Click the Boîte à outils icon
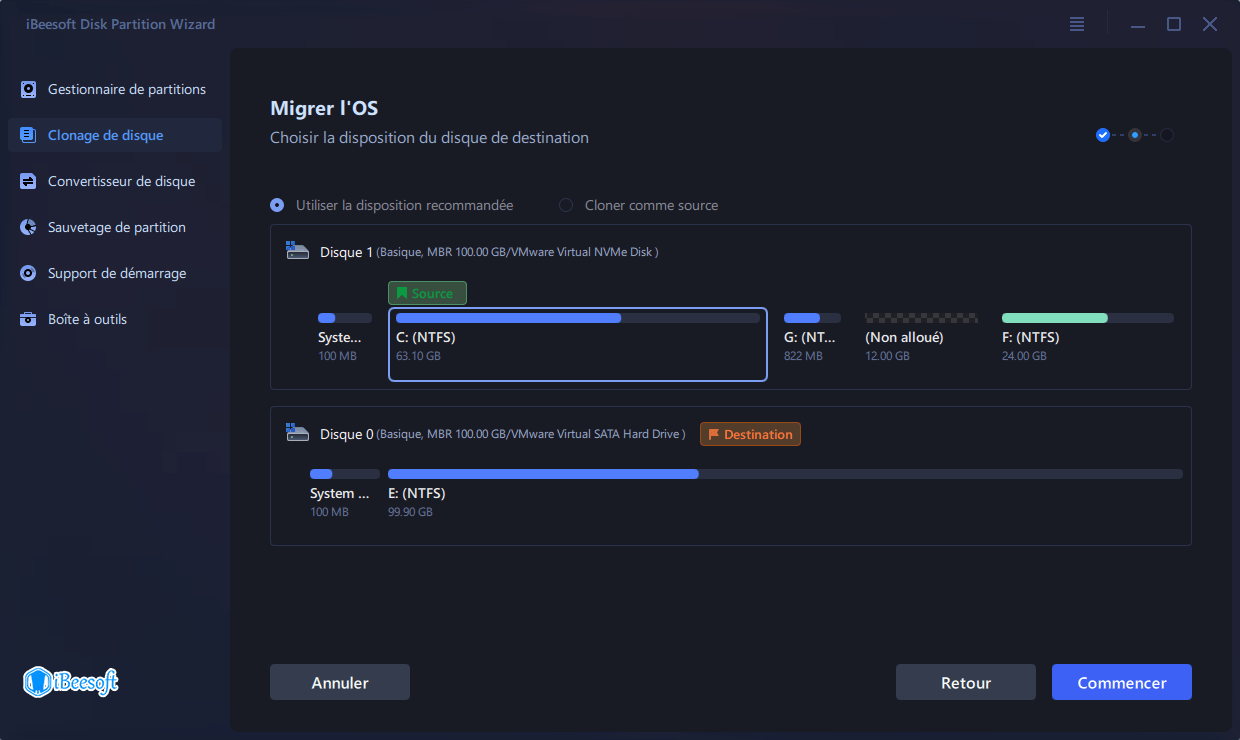 point(29,320)
